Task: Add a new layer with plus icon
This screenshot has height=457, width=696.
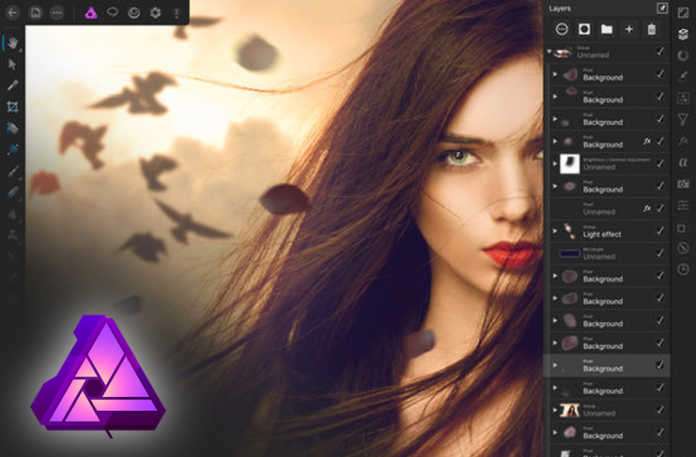Action: 629,29
